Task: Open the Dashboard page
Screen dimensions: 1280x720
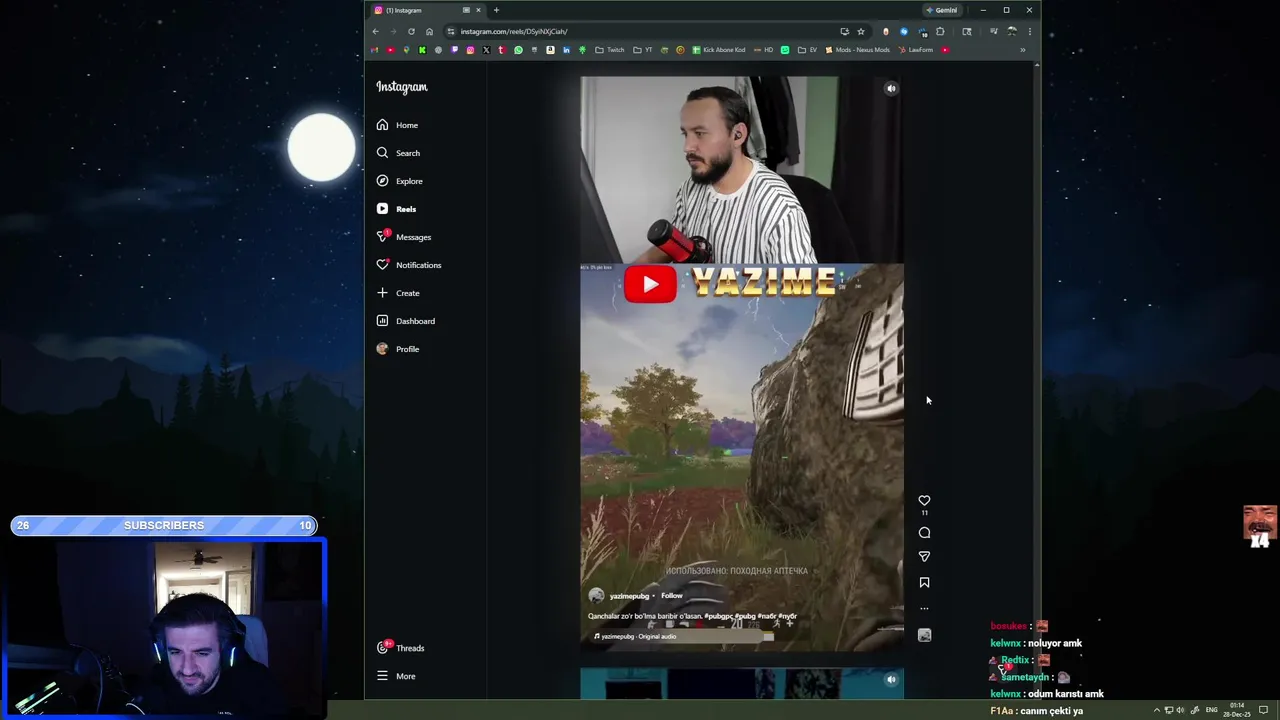Action: pos(405,321)
